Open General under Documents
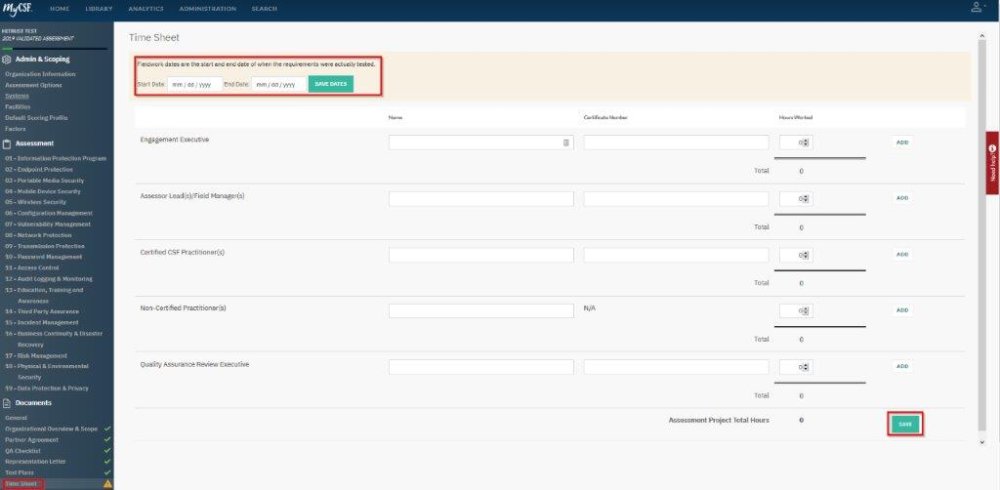The height and width of the screenshot is (490, 1000). click(16, 418)
